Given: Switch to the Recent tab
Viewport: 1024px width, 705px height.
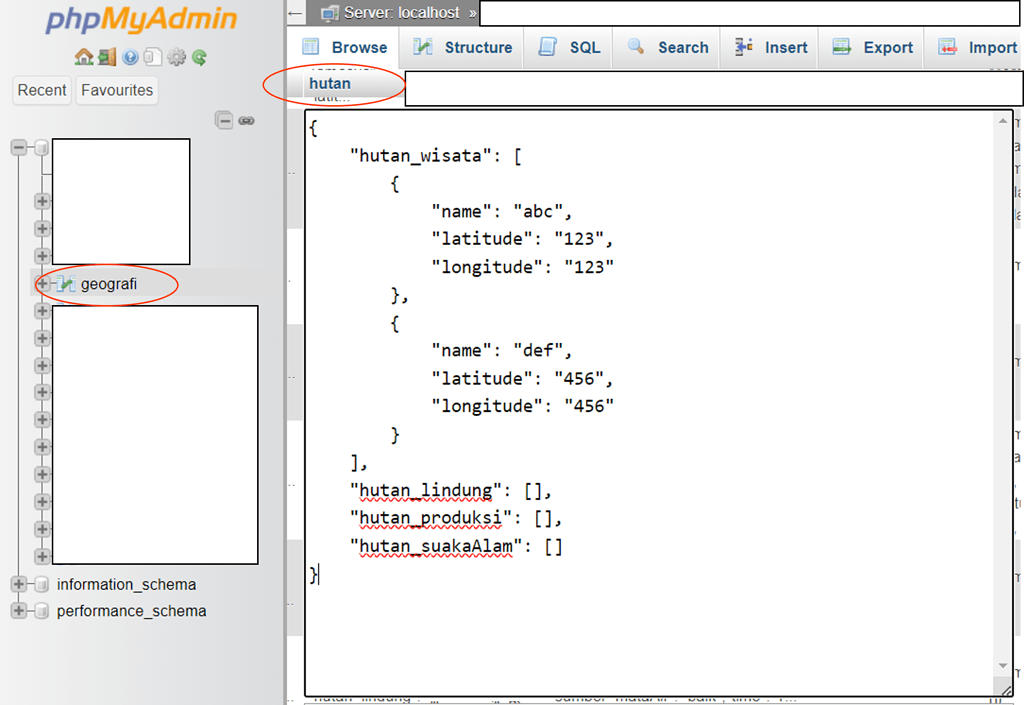Looking at the screenshot, I should (41, 90).
